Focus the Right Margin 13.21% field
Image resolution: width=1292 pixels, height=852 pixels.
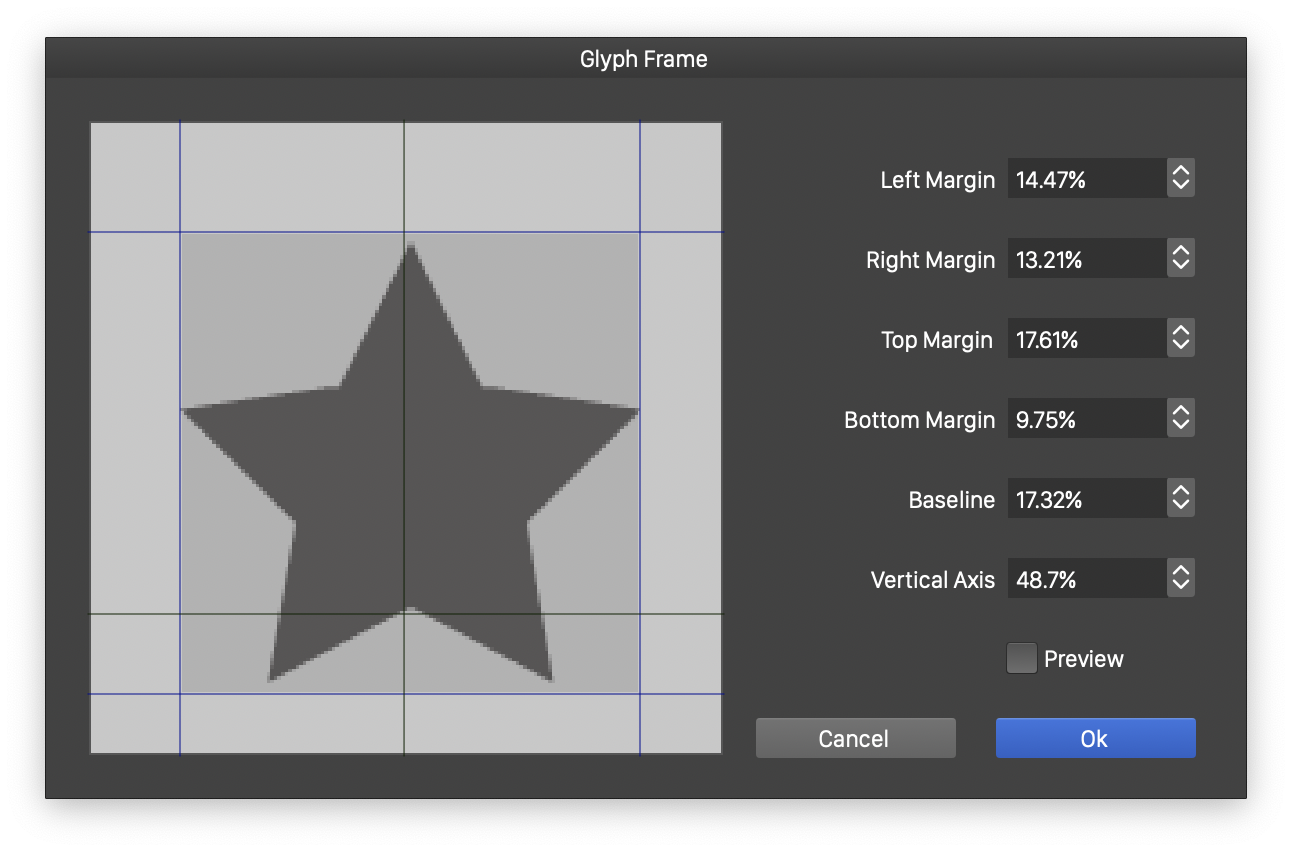[1085, 259]
